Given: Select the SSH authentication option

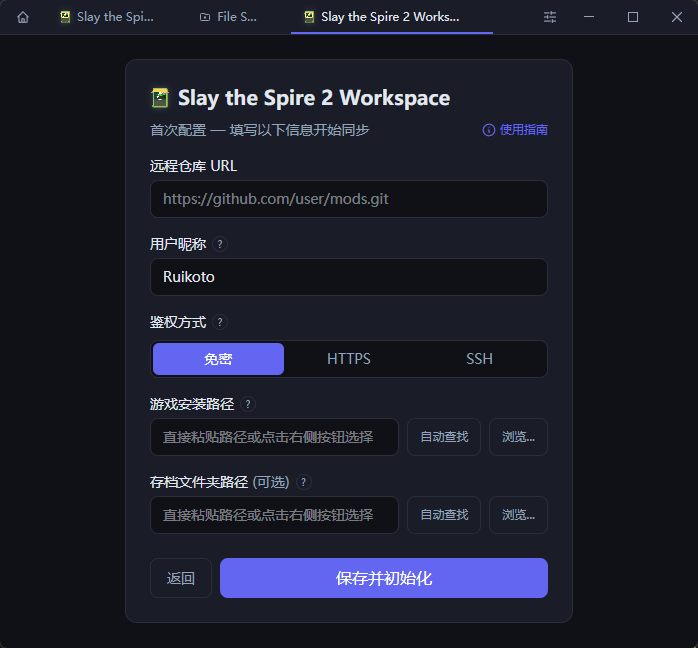Looking at the screenshot, I should [479, 359].
